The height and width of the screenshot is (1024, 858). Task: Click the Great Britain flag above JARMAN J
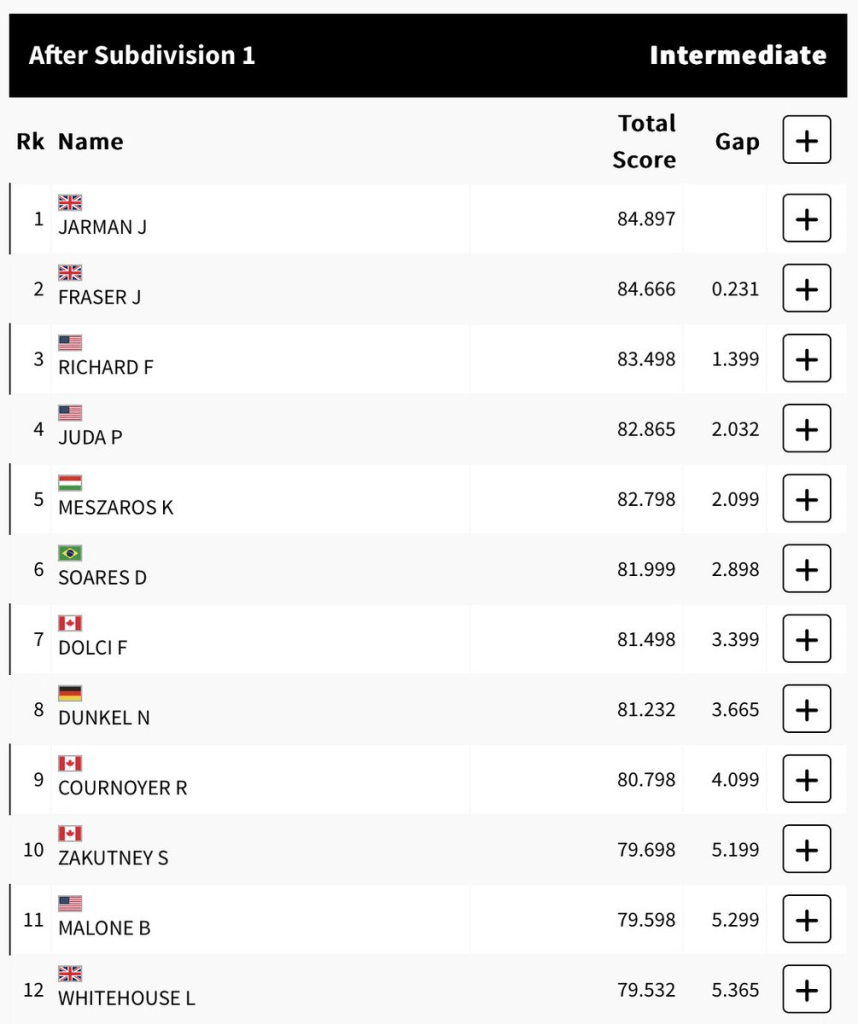click(x=70, y=203)
